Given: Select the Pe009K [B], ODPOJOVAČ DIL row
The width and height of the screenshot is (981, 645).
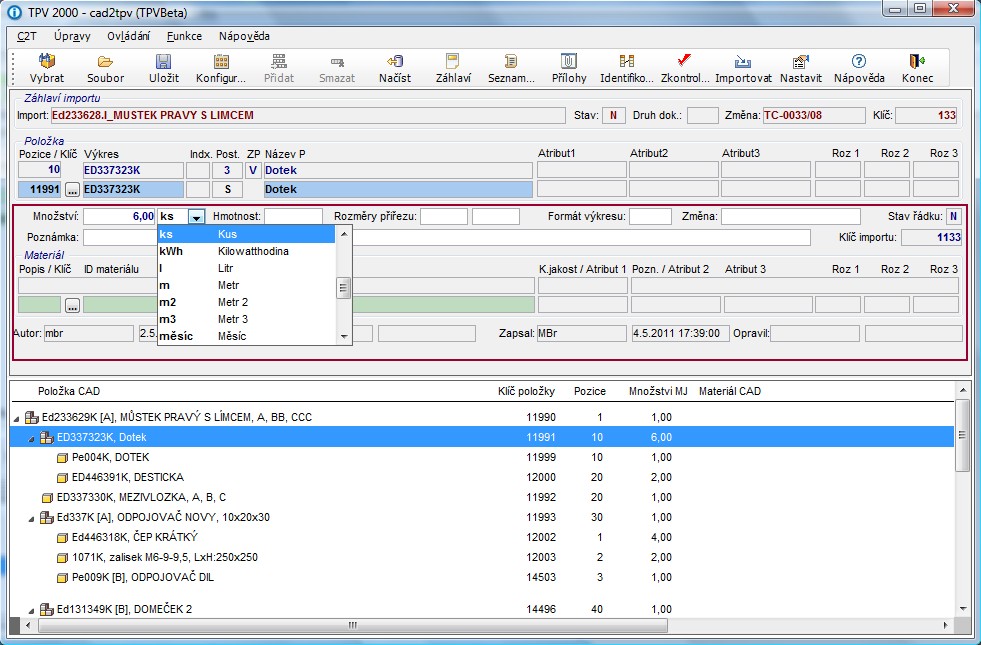Looking at the screenshot, I should tap(482, 577).
